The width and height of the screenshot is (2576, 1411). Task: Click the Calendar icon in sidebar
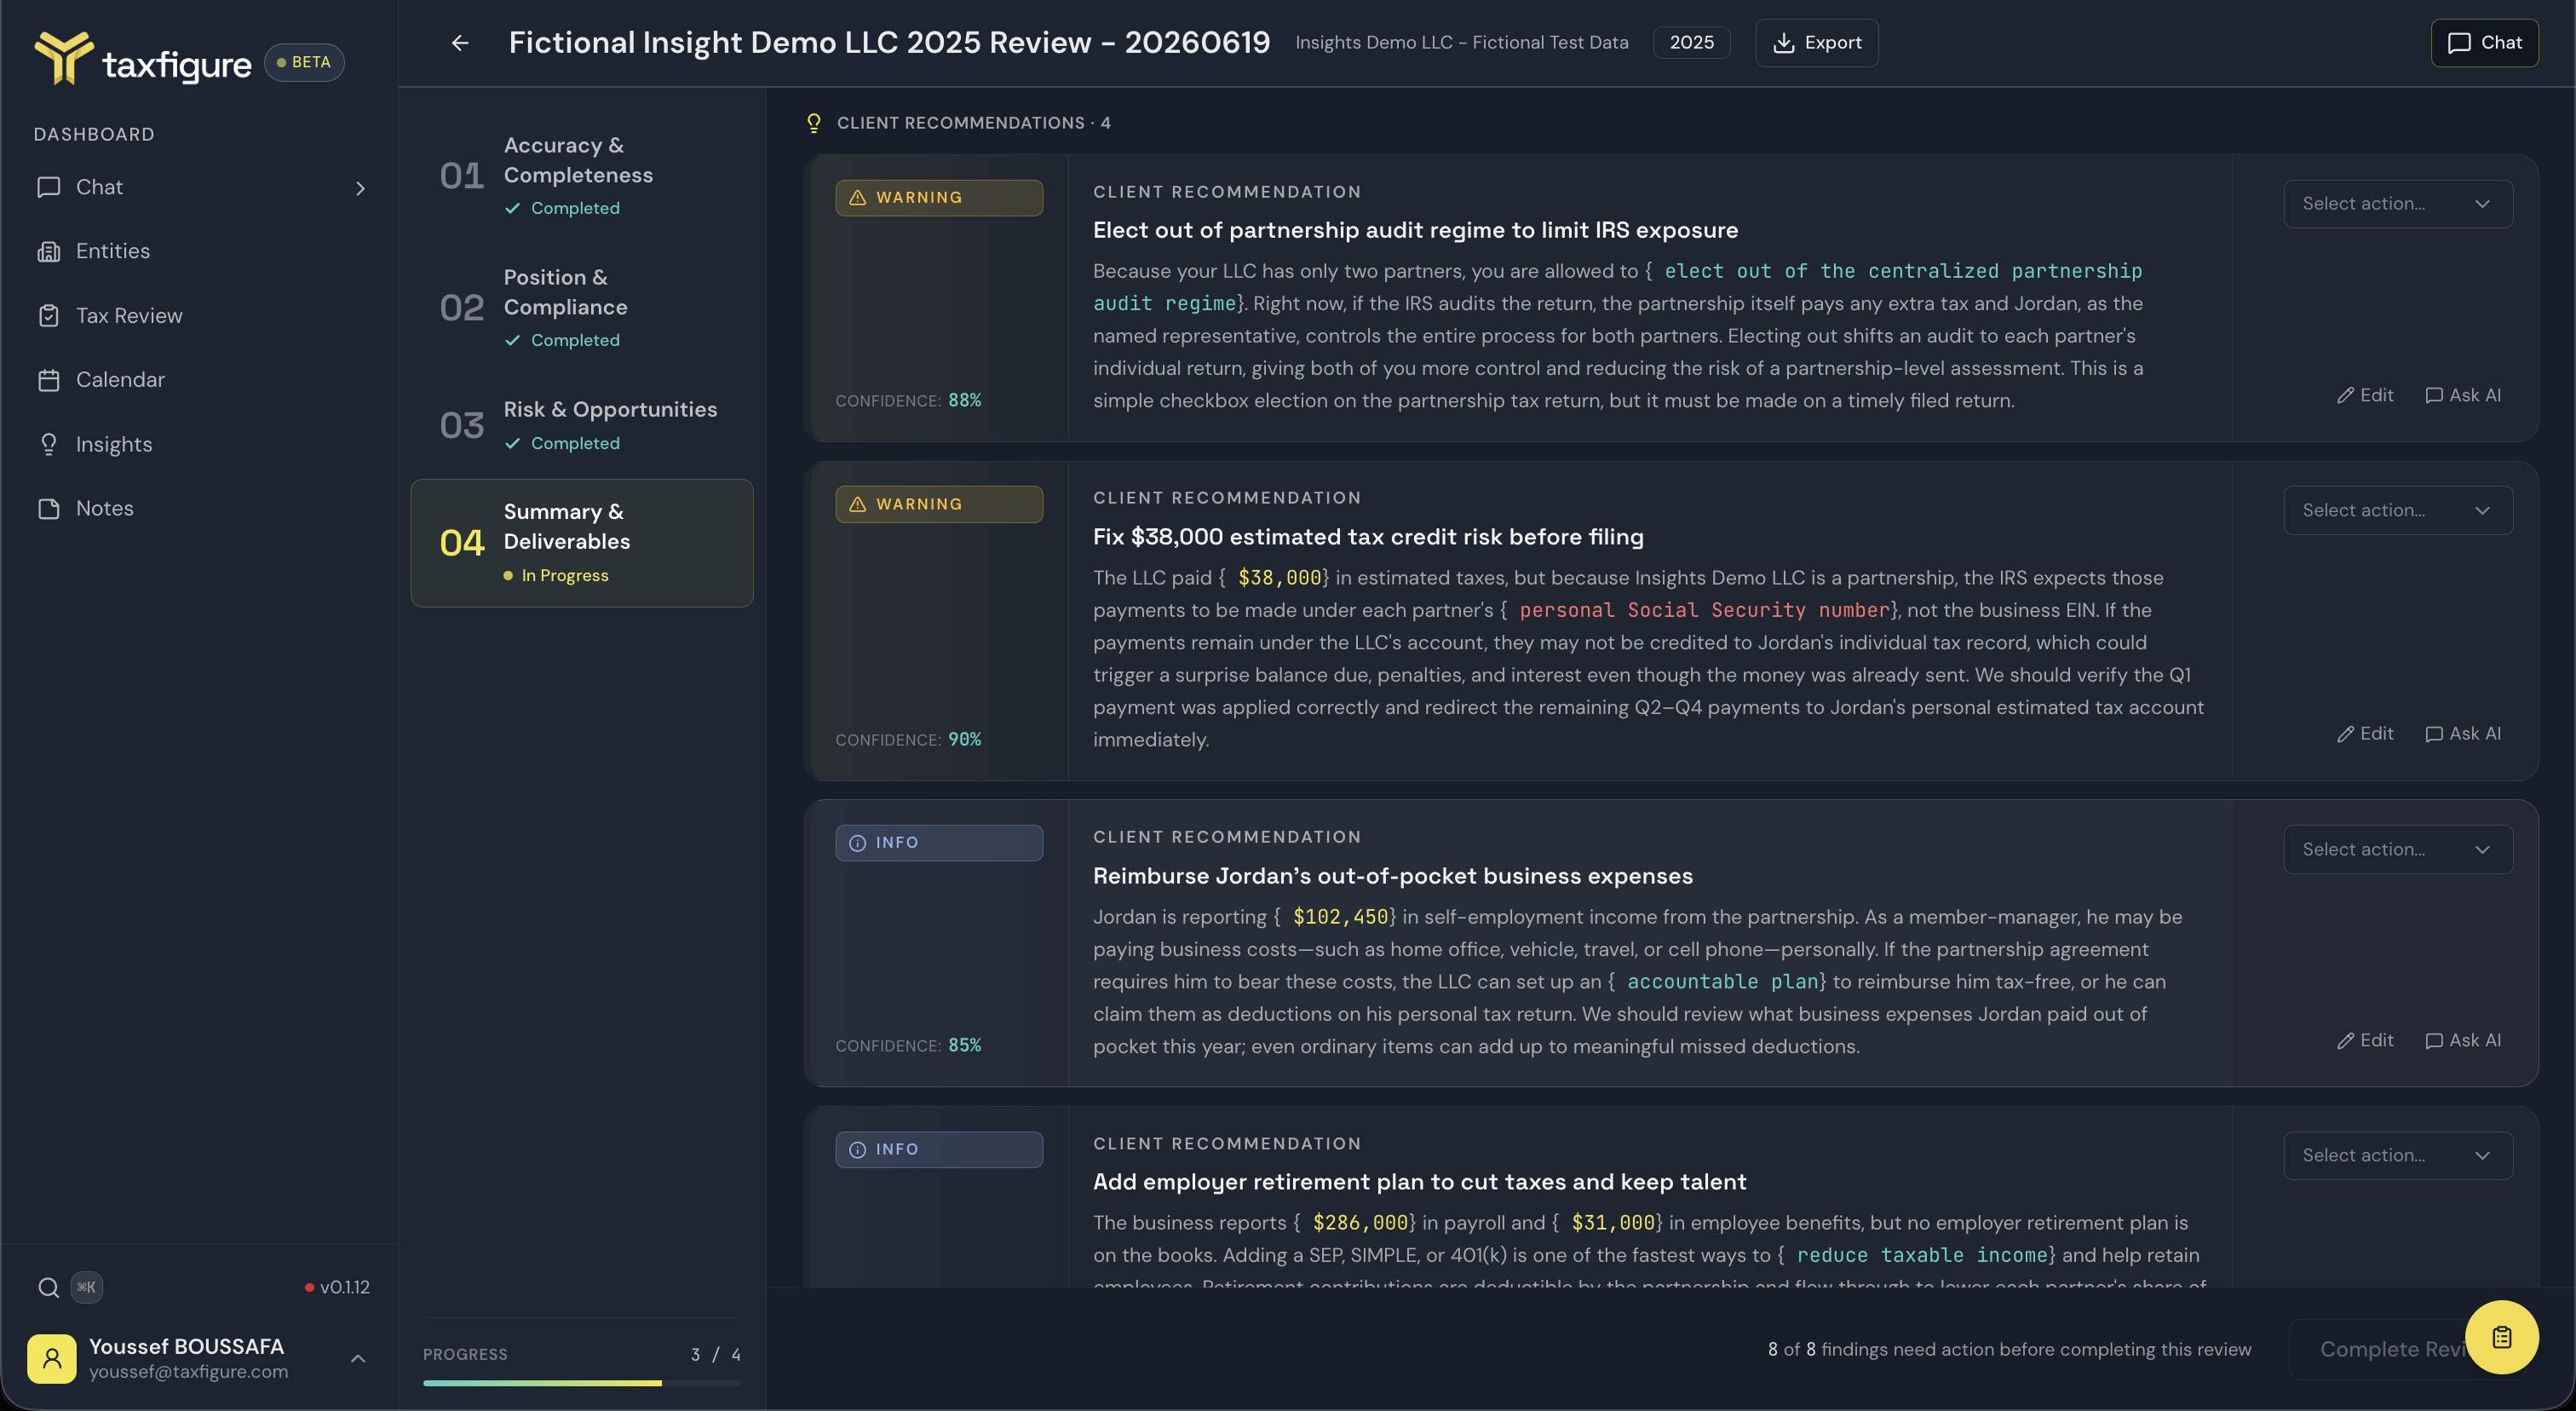(x=48, y=380)
